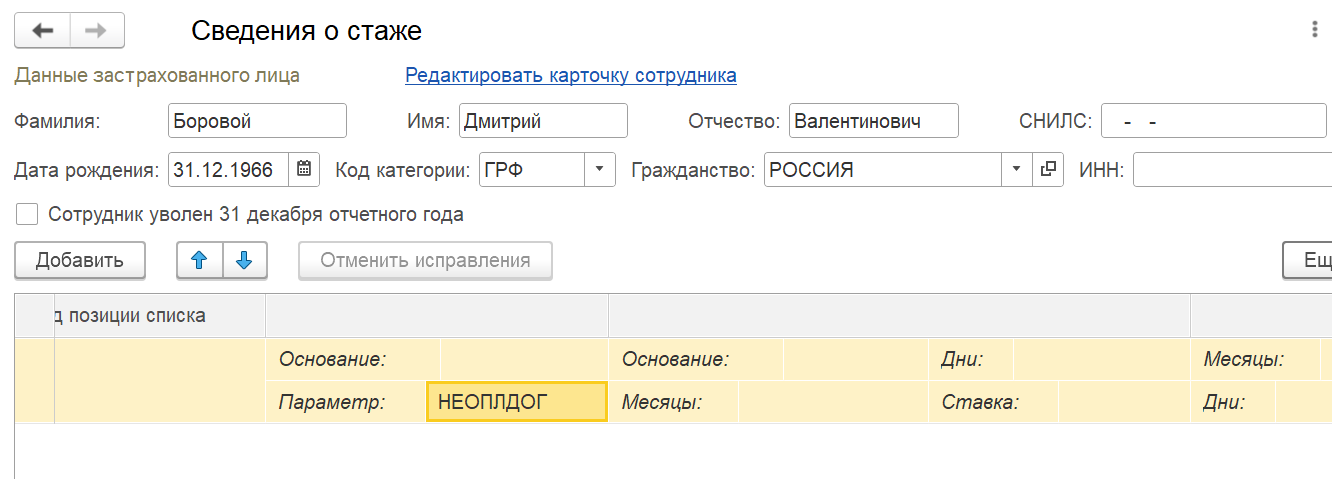This screenshot has height=479, width=1332.
Task: Toggle employee dismissed December 31 checkbox
Action: pos(27,214)
